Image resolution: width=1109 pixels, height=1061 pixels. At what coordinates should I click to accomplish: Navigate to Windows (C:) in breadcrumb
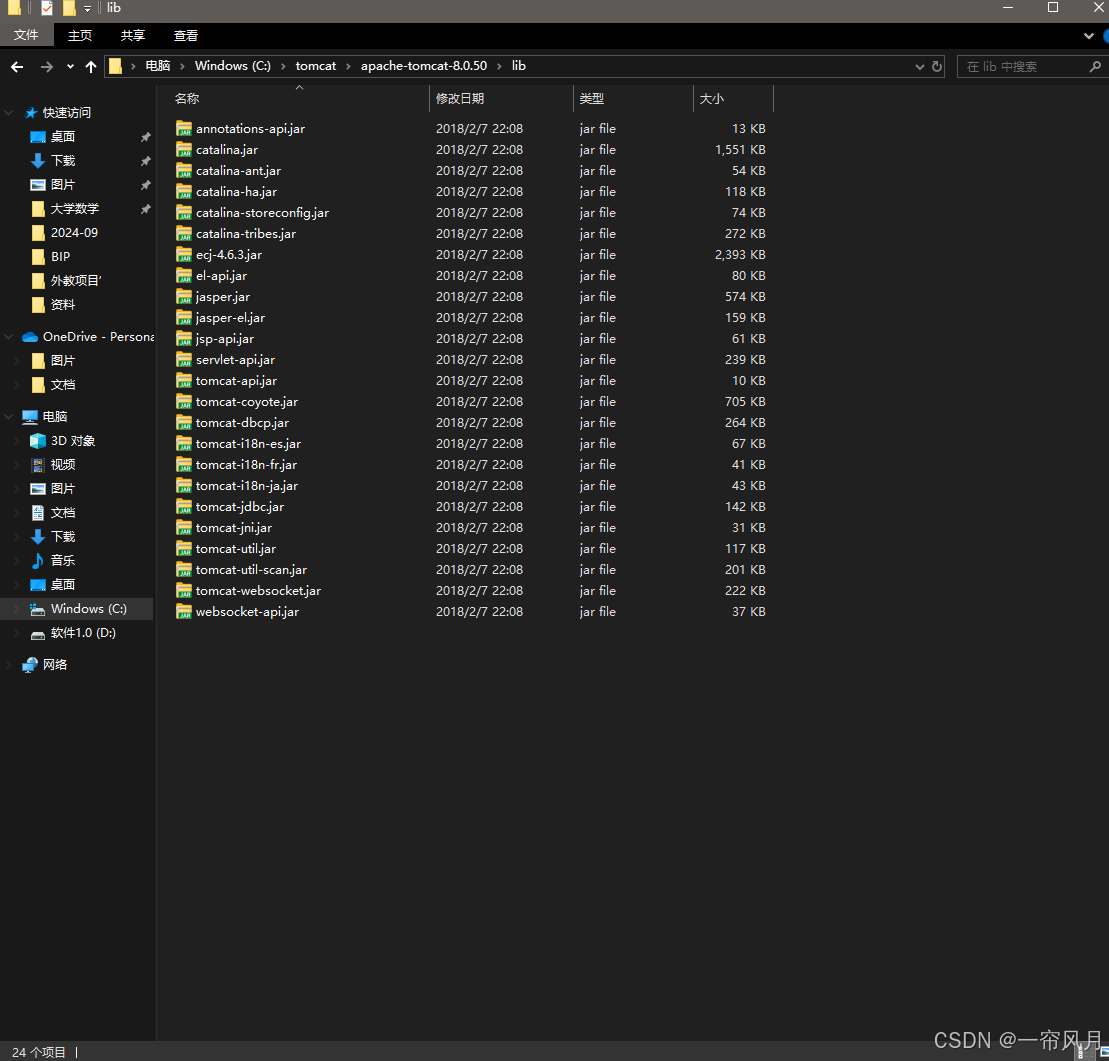[x=233, y=66]
